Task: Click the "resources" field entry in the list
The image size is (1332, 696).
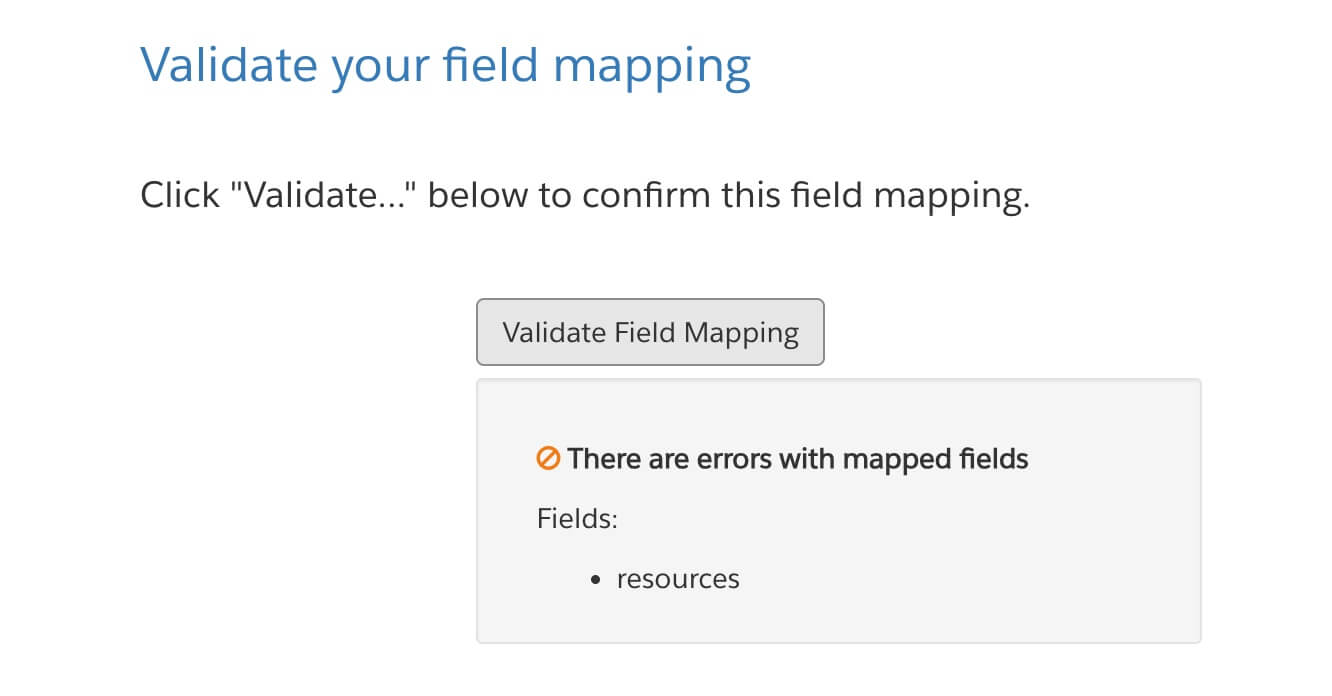Action: point(678,579)
